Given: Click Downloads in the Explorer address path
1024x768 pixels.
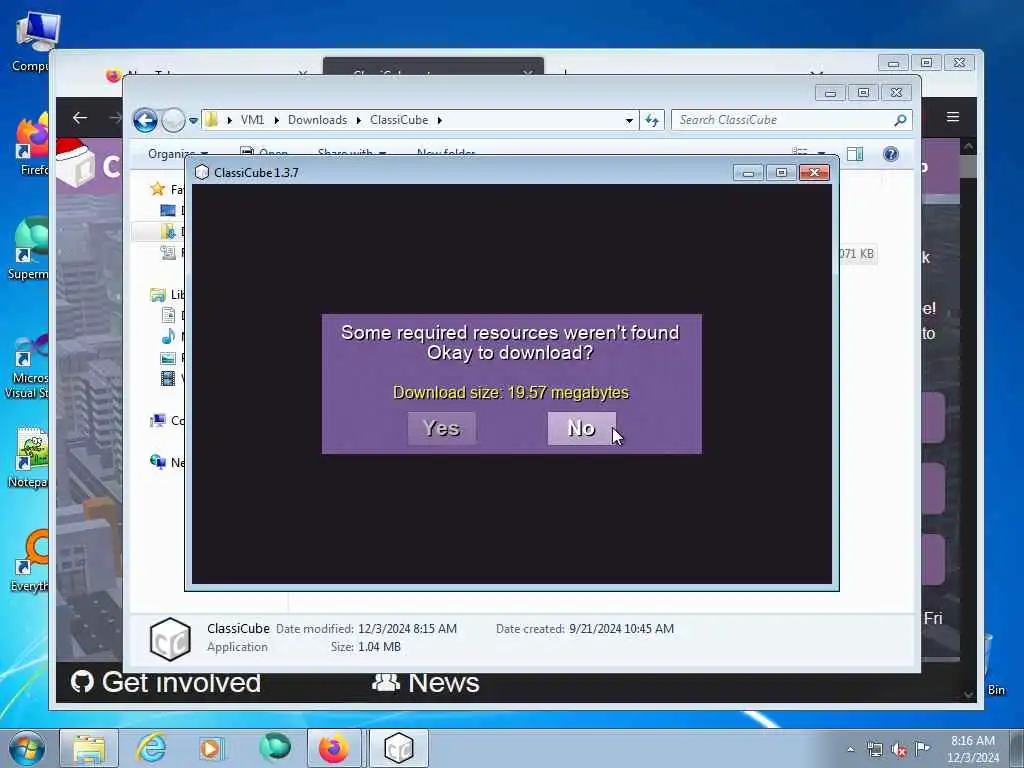Looking at the screenshot, I should 317,120.
